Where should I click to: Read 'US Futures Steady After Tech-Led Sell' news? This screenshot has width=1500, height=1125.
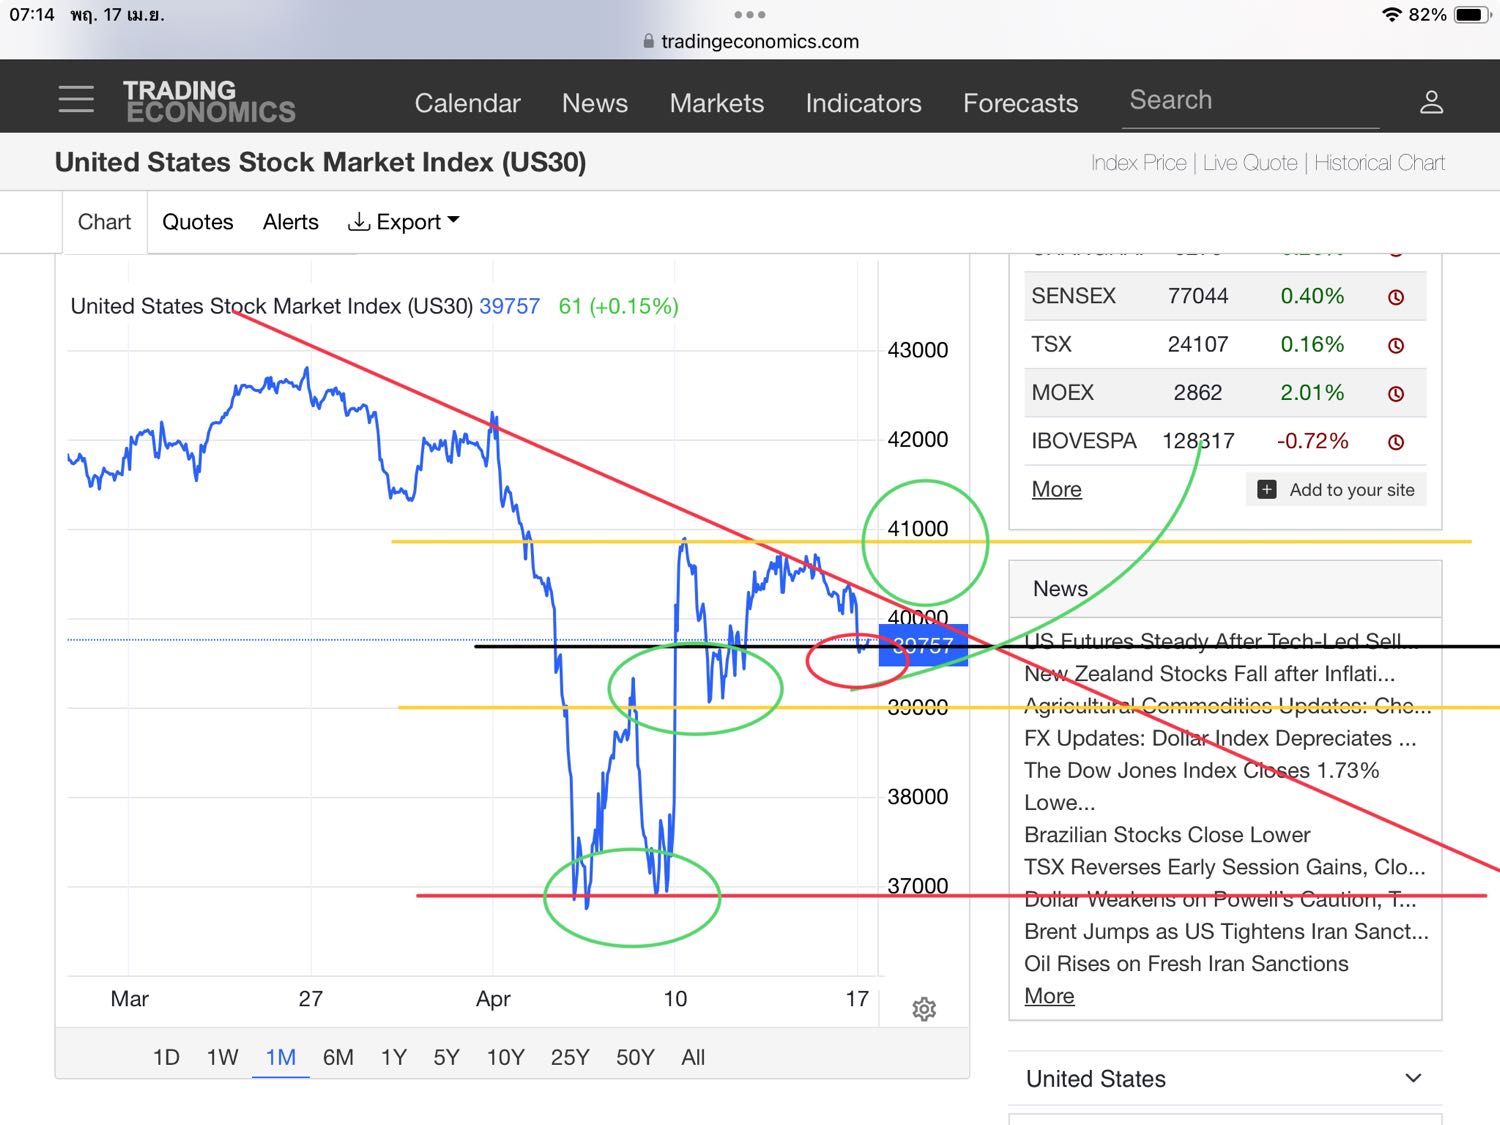click(1221, 641)
